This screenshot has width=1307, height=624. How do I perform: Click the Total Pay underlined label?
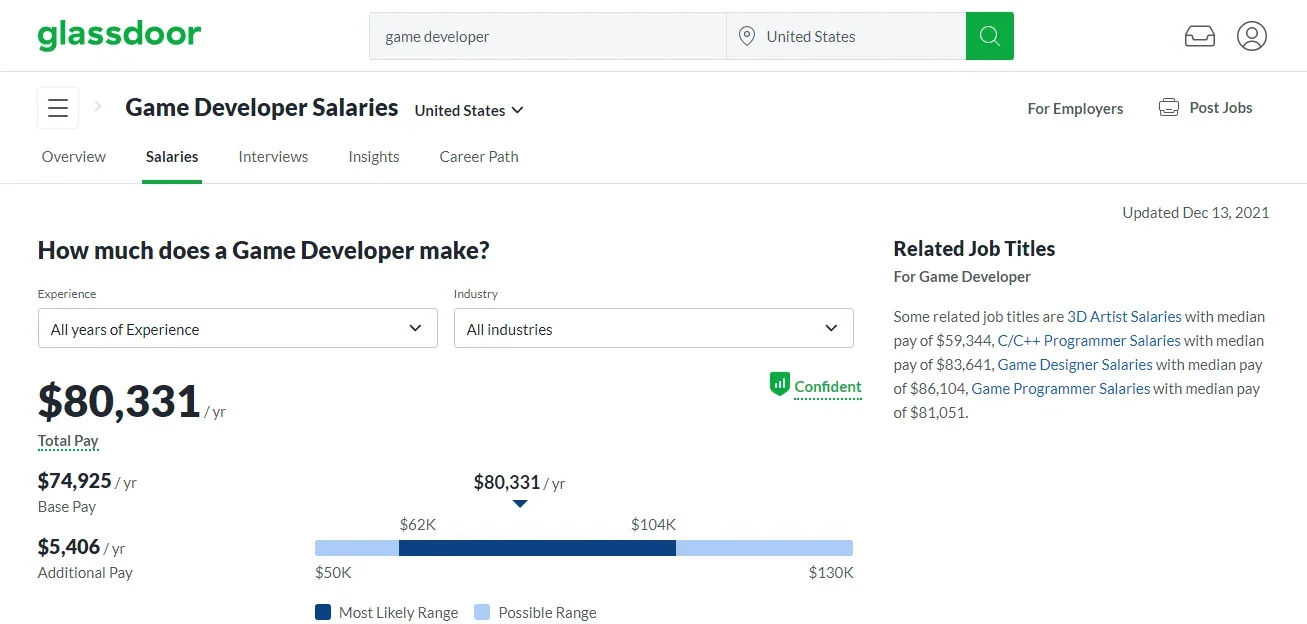[x=68, y=441]
